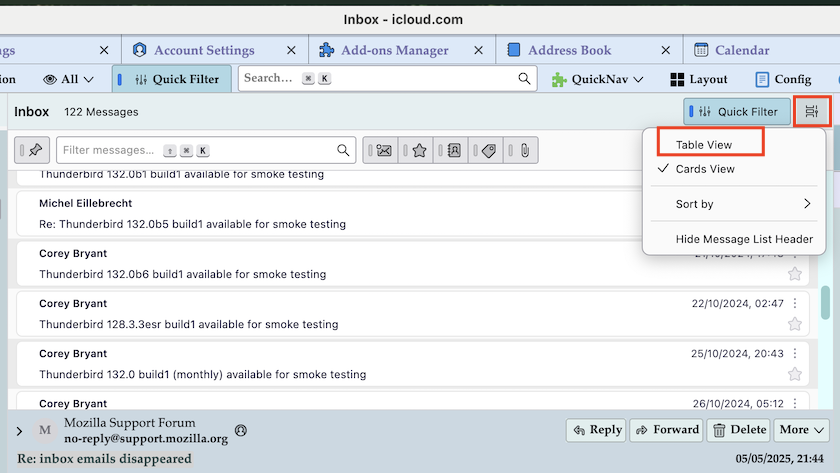Open Thunderbird 132.0b6 build1 message
This screenshot has width=840, height=473.
[412, 264]
